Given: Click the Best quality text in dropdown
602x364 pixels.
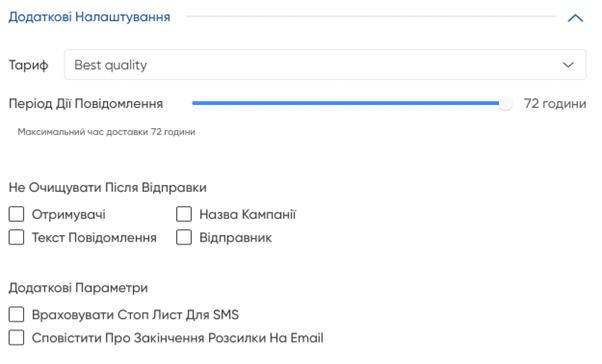Looking at the screenshot, I should (x=111, y=65).
